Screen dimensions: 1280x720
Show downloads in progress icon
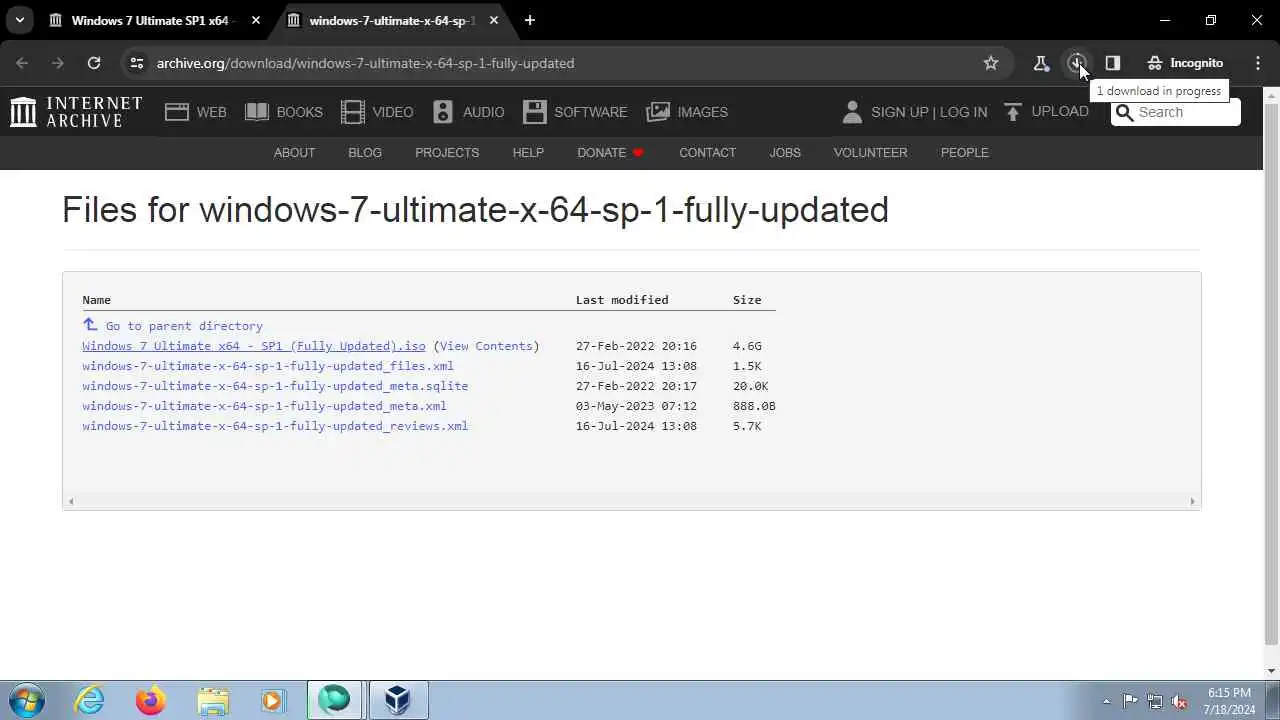[x=1077, y=63]
